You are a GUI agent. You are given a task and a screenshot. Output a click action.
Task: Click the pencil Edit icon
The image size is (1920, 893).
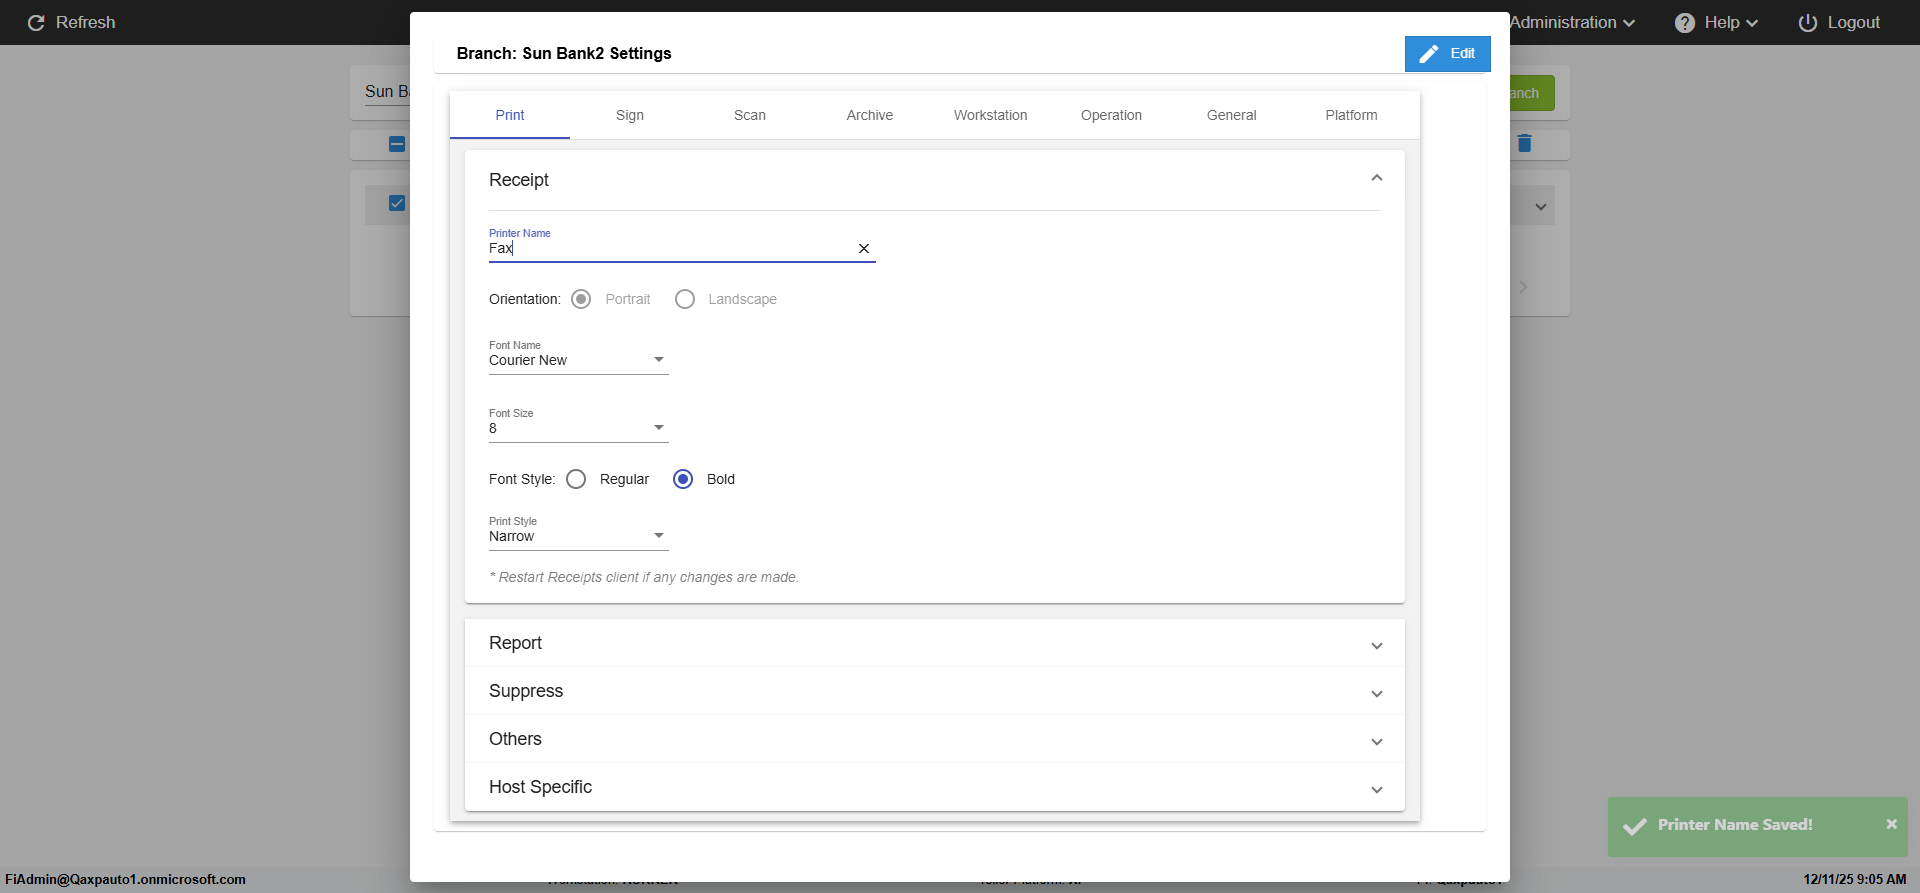pyautogui.click(x=1429, y=54)
